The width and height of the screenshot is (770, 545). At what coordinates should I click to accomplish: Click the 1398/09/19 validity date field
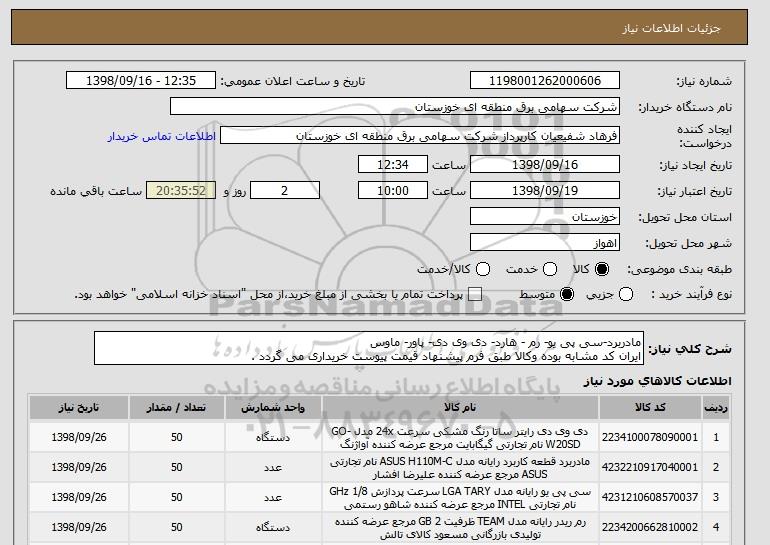point(545,191)
